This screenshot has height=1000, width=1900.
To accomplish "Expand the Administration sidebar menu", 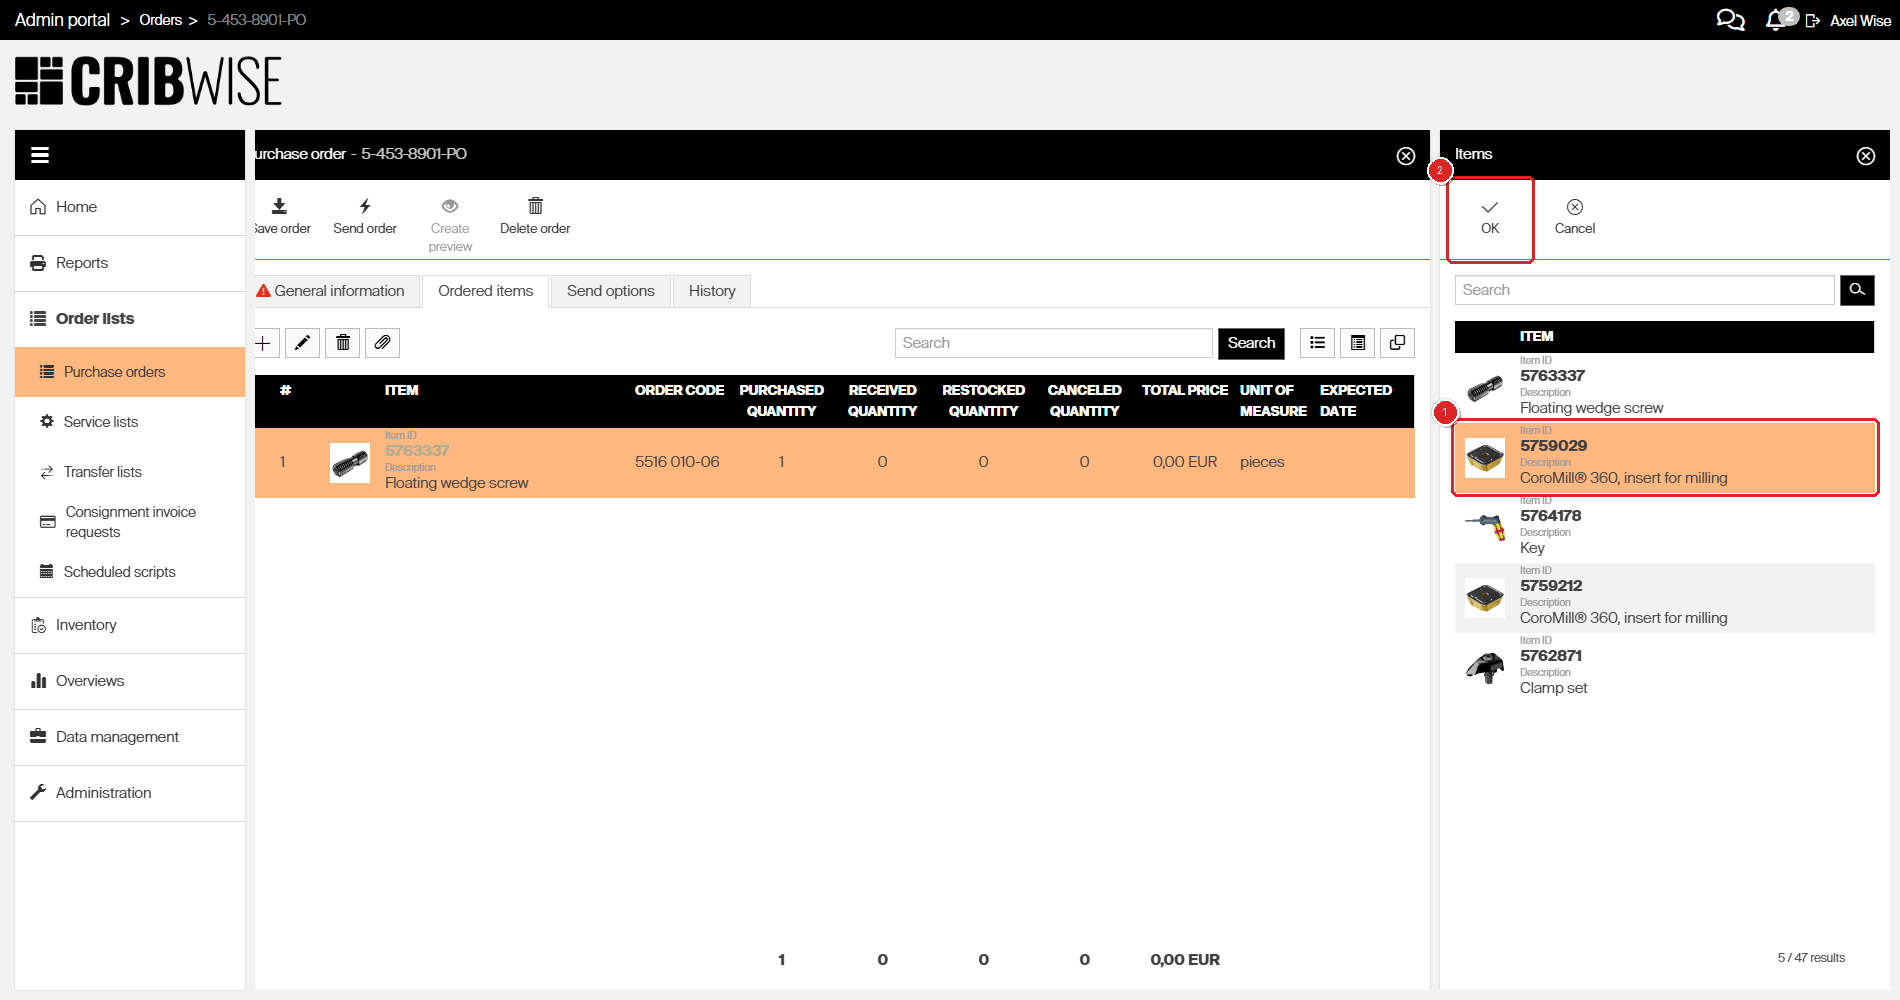I will click(x=103, y=793).
